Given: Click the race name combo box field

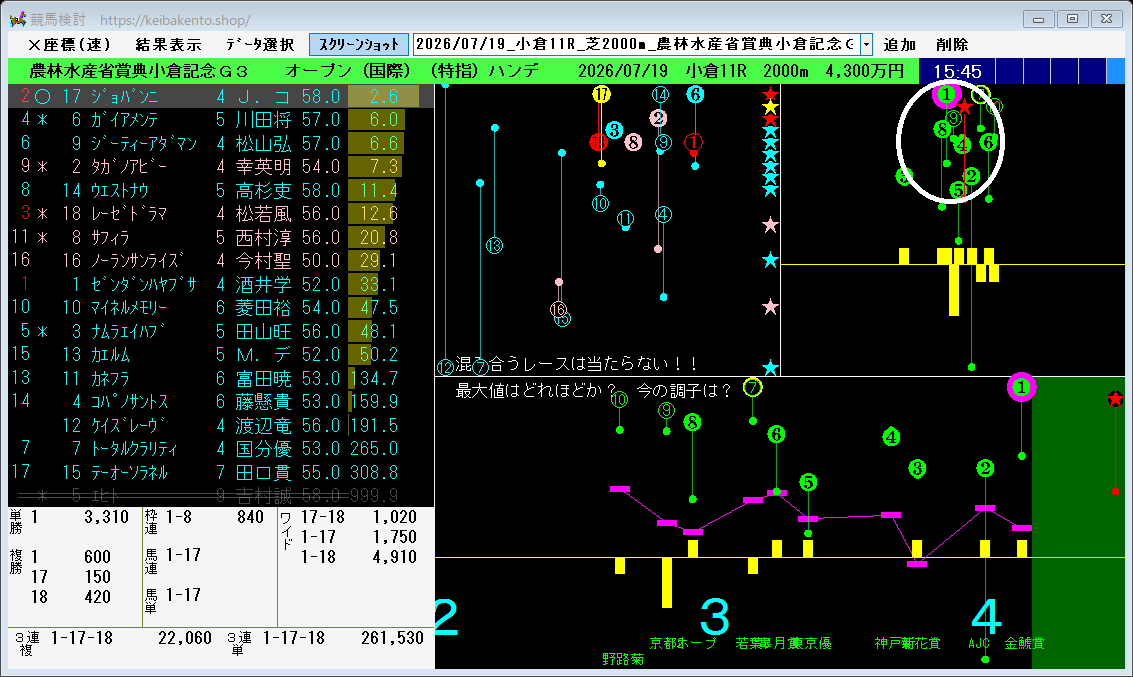Looking at the screenshot, I should click(637, 45).
